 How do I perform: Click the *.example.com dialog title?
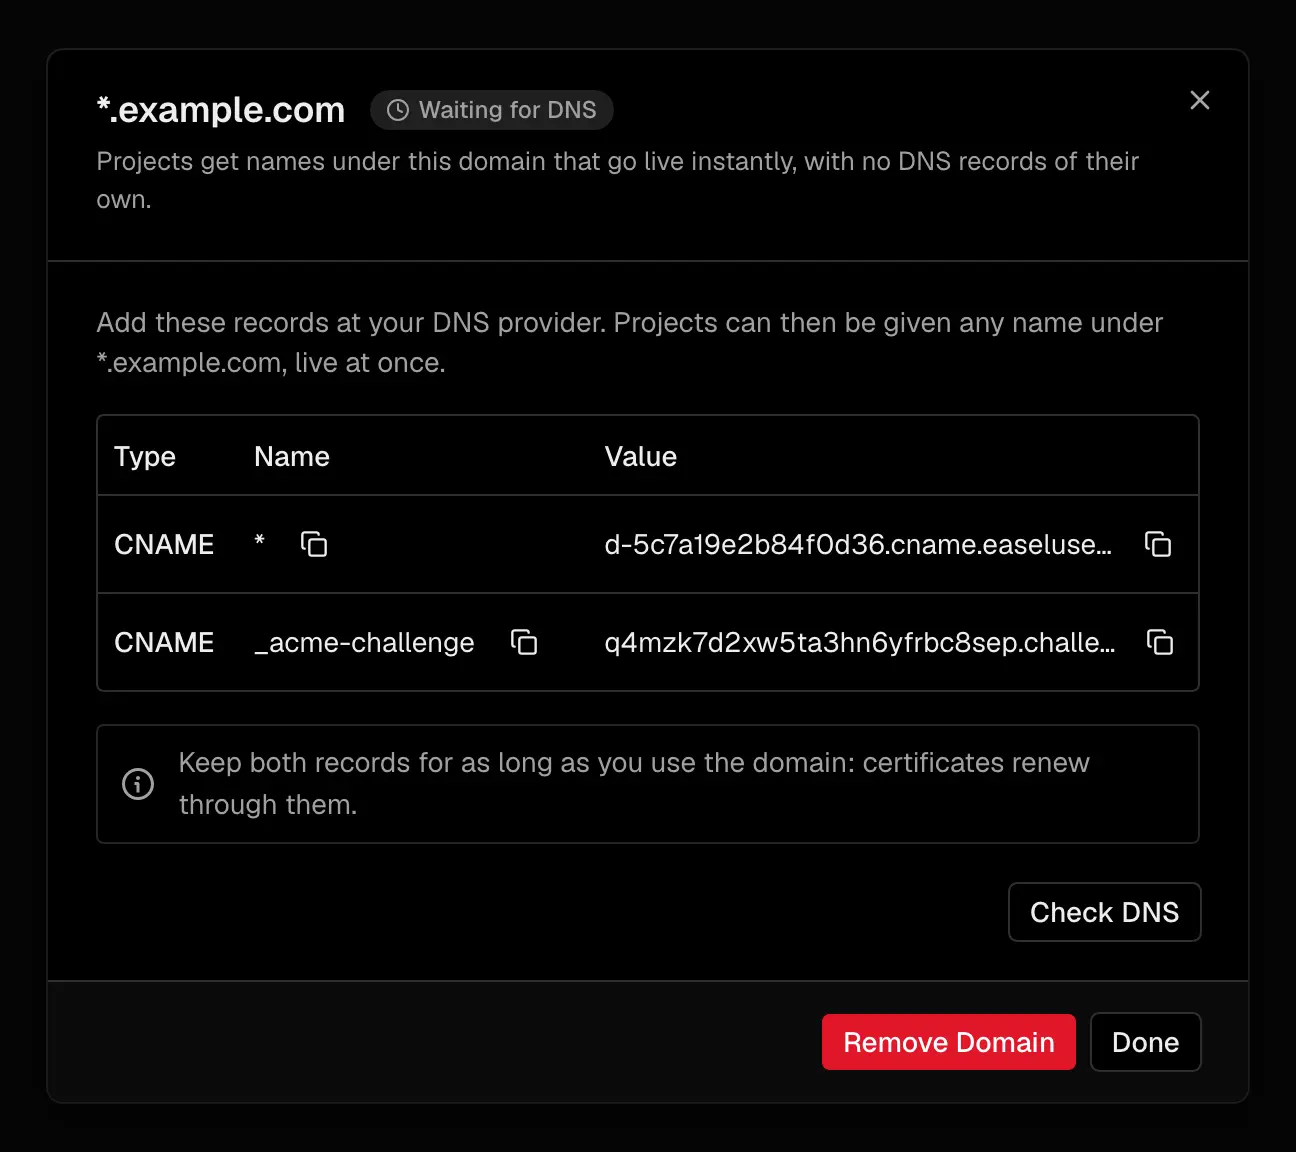(x=221, y=109)
